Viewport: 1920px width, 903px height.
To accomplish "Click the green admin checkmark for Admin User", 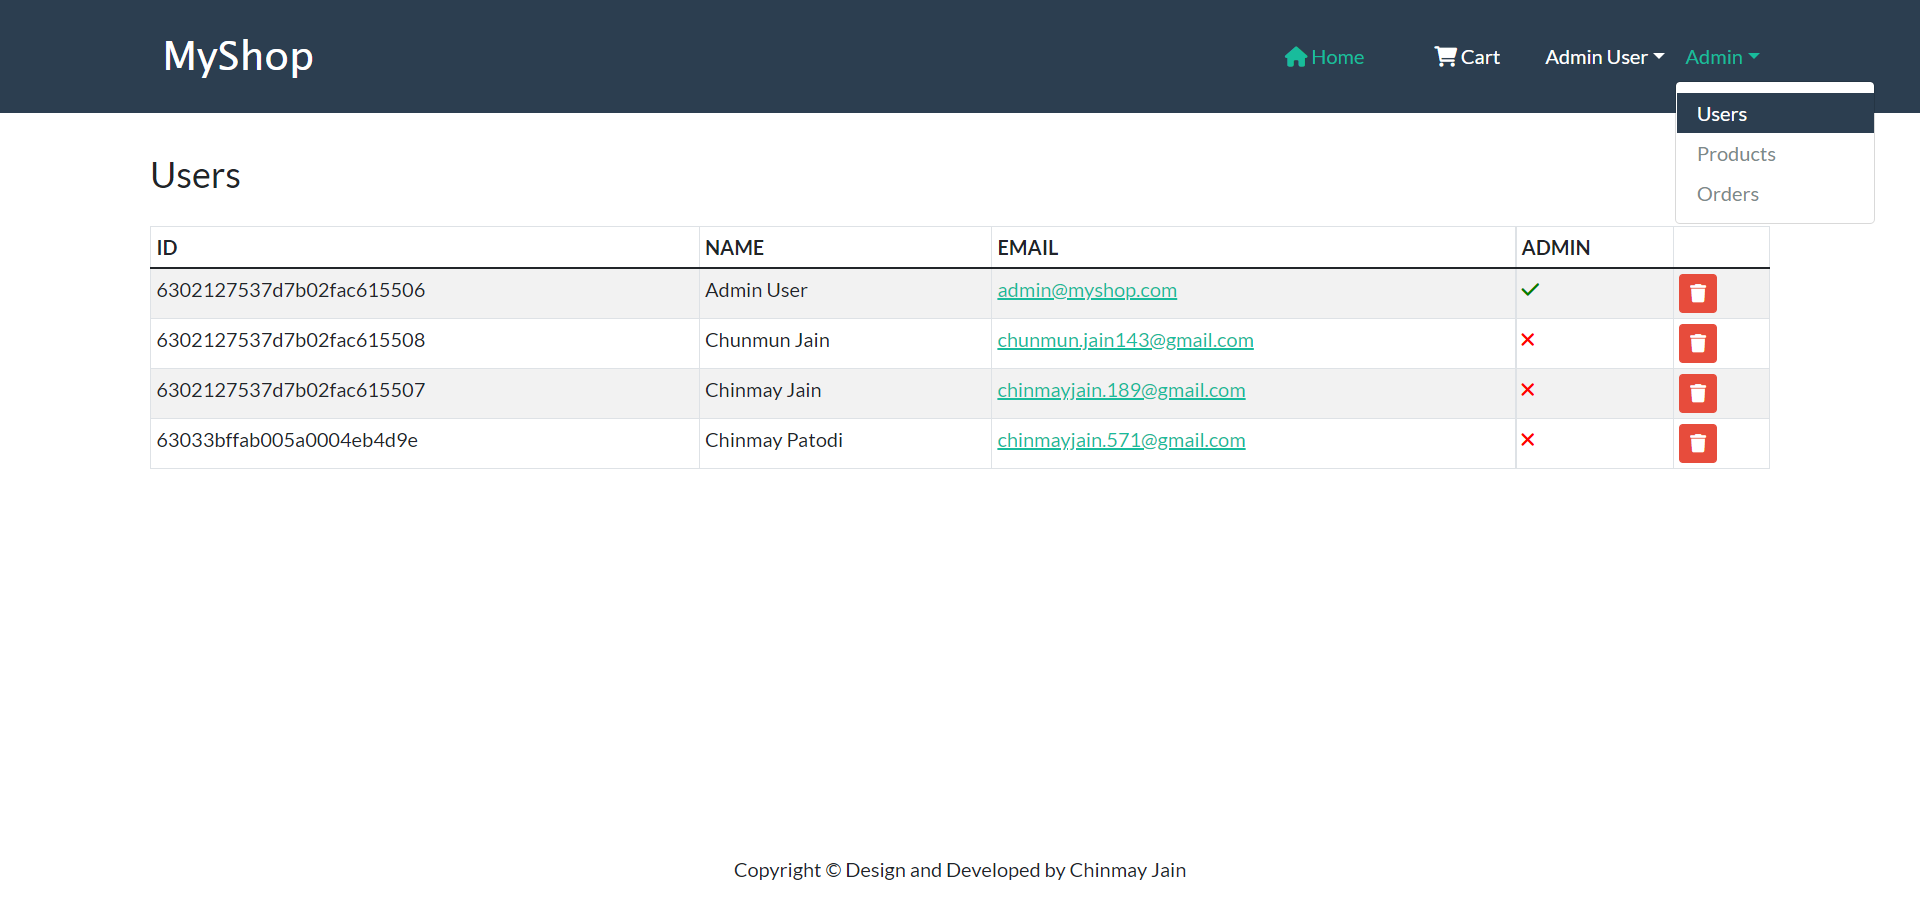I will click(x=1531, y=290).
